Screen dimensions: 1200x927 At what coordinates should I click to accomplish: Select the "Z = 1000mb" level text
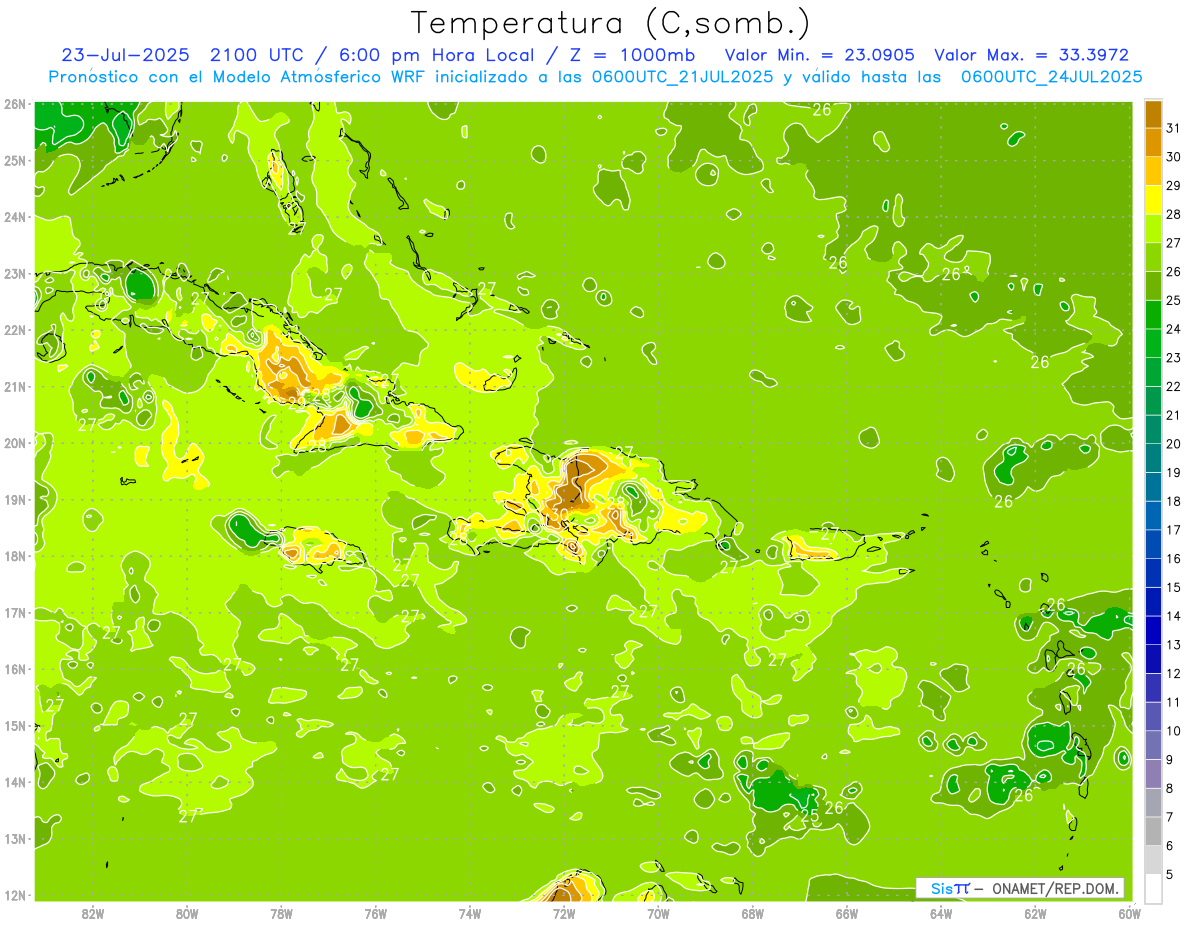click(x=633, y=55)
